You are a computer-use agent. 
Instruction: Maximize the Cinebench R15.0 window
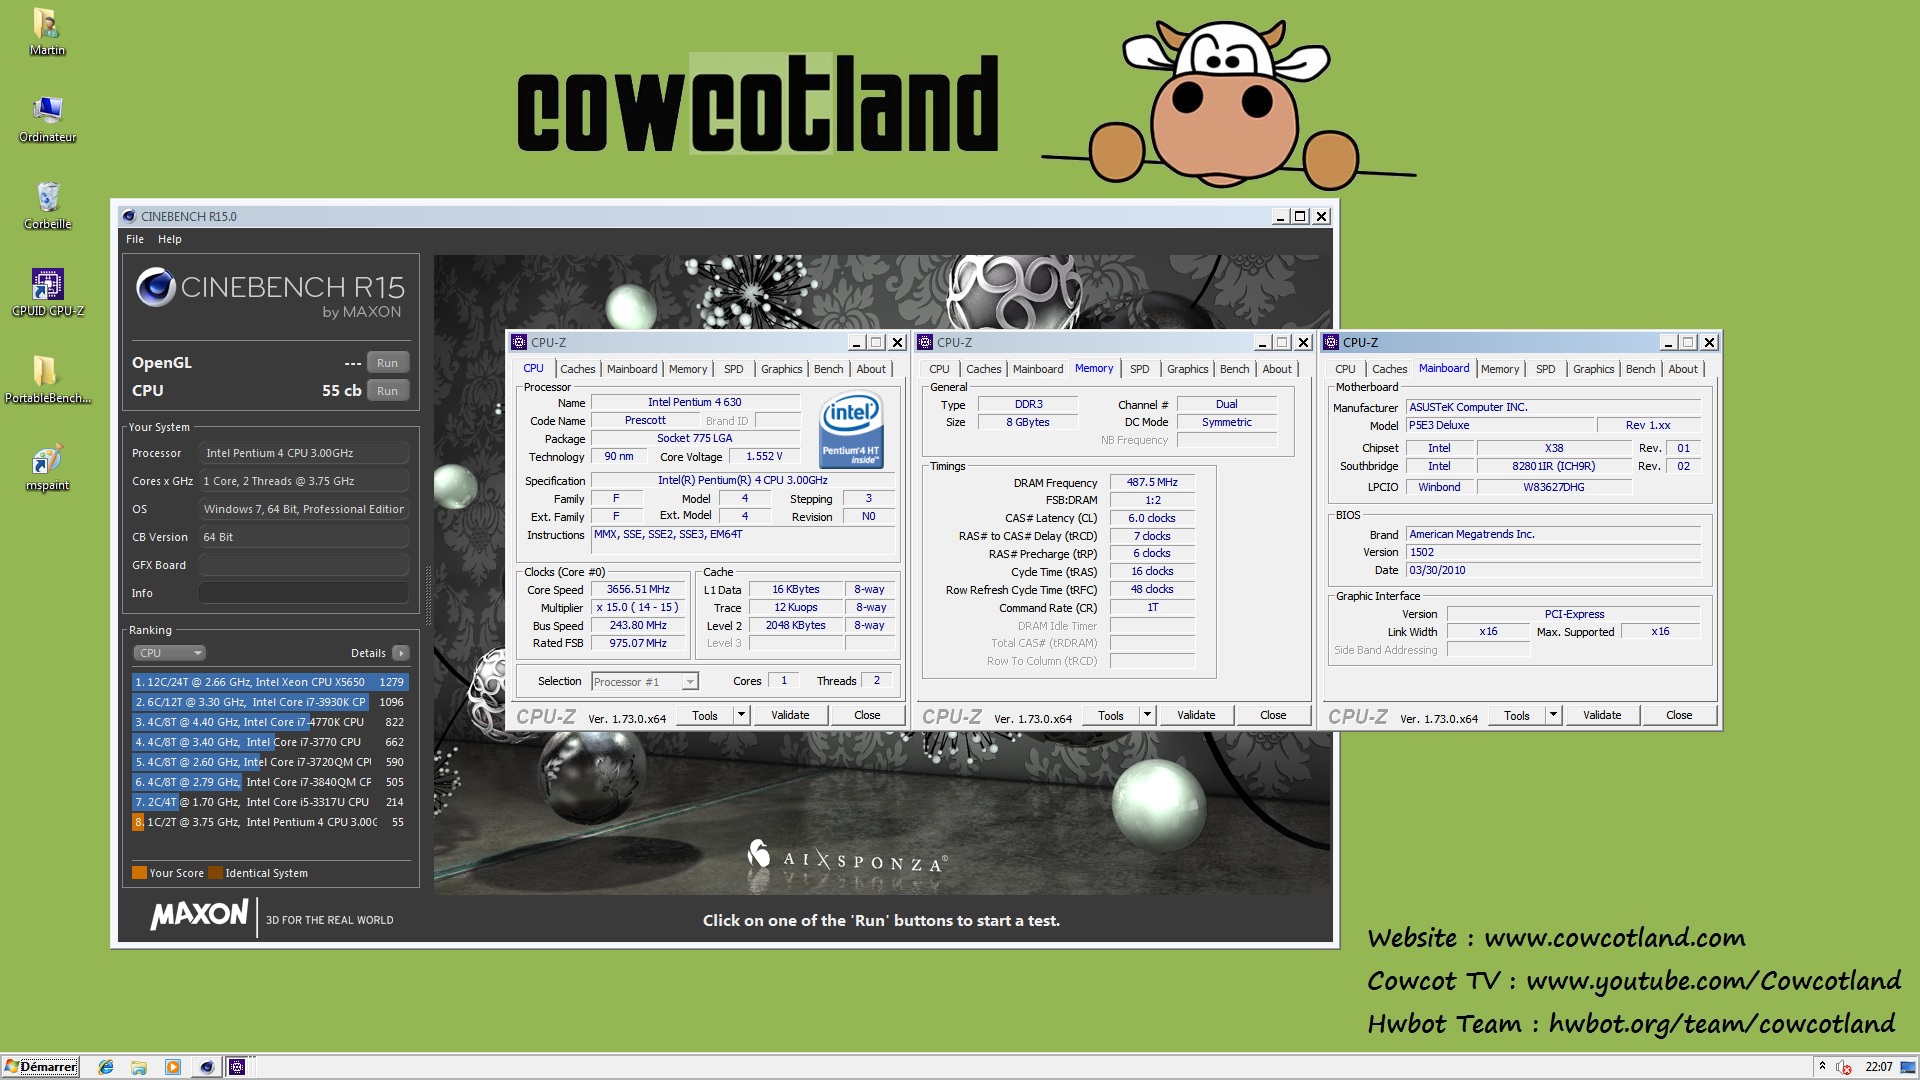point(1300,216)
